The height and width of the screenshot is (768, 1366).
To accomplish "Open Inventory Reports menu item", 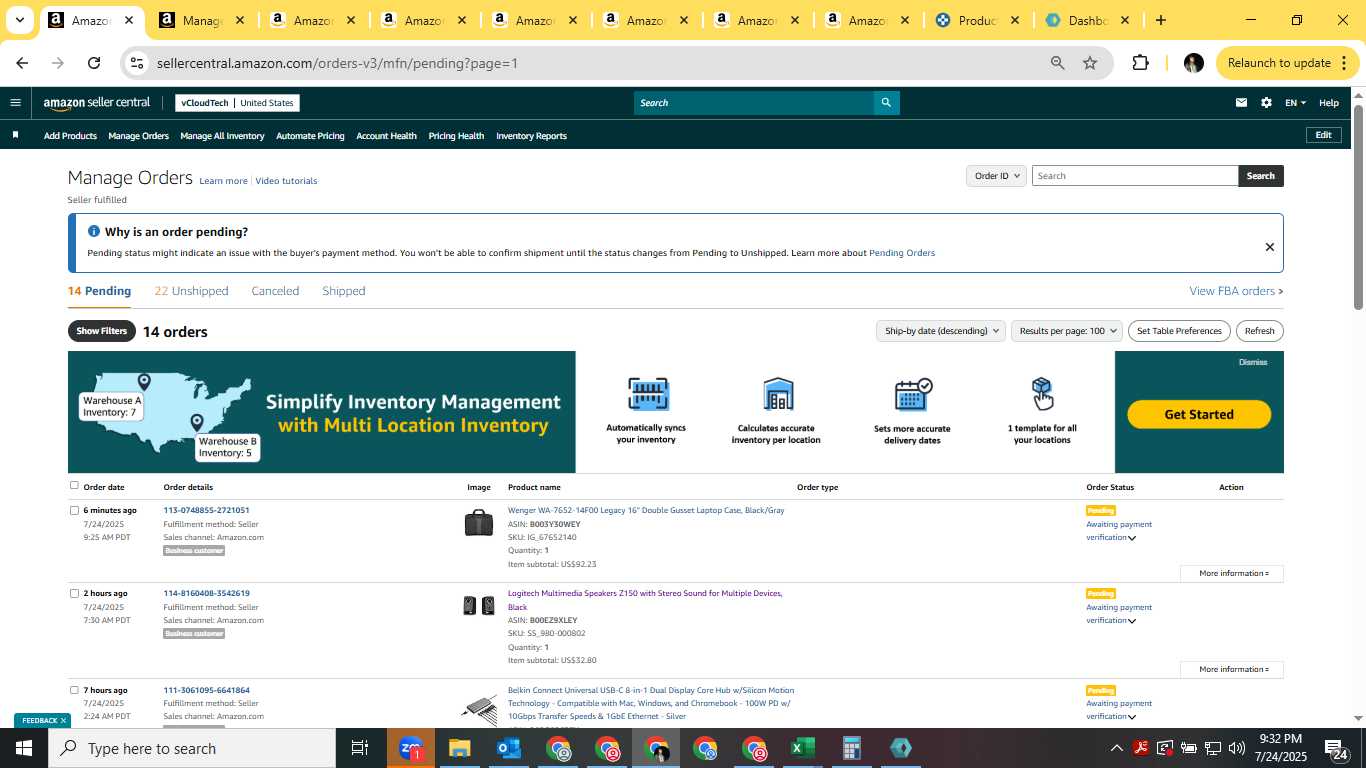I will point(531,136).
